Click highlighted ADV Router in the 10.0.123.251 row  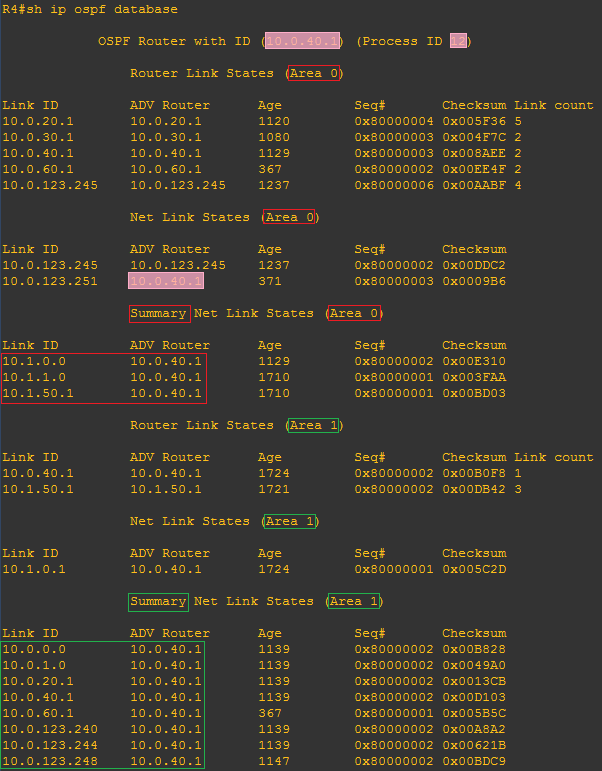click(x=166, y=281)
